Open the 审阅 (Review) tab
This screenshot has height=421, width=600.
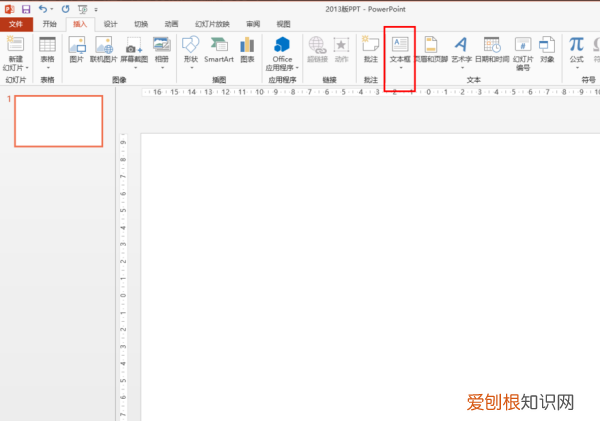coord(253,24)
